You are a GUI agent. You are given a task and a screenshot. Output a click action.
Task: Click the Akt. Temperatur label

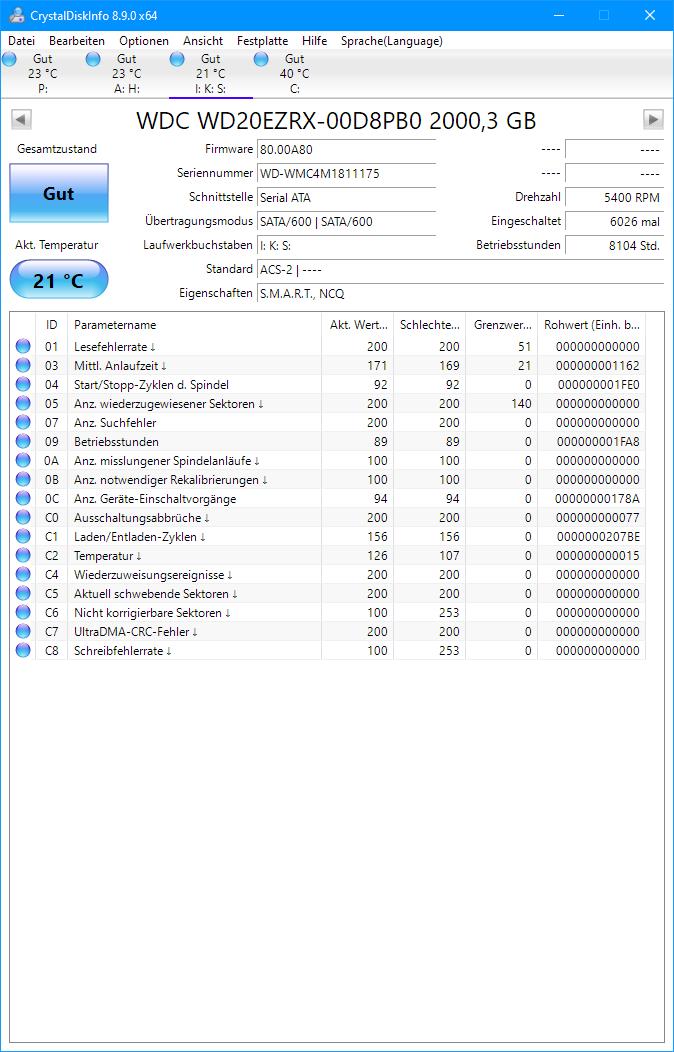57,246
